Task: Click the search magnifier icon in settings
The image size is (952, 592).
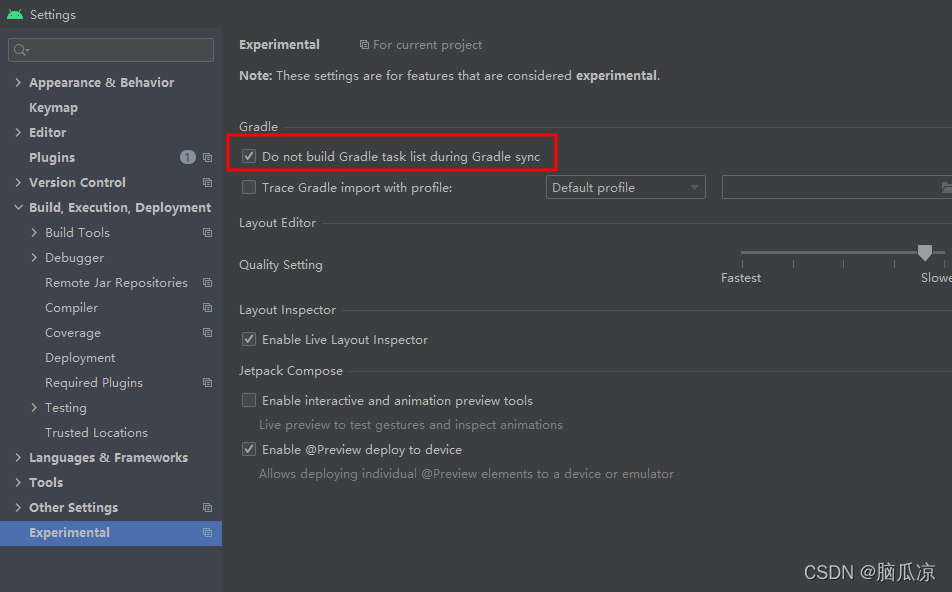Action: pyautogui.click(x=21, y=50)
